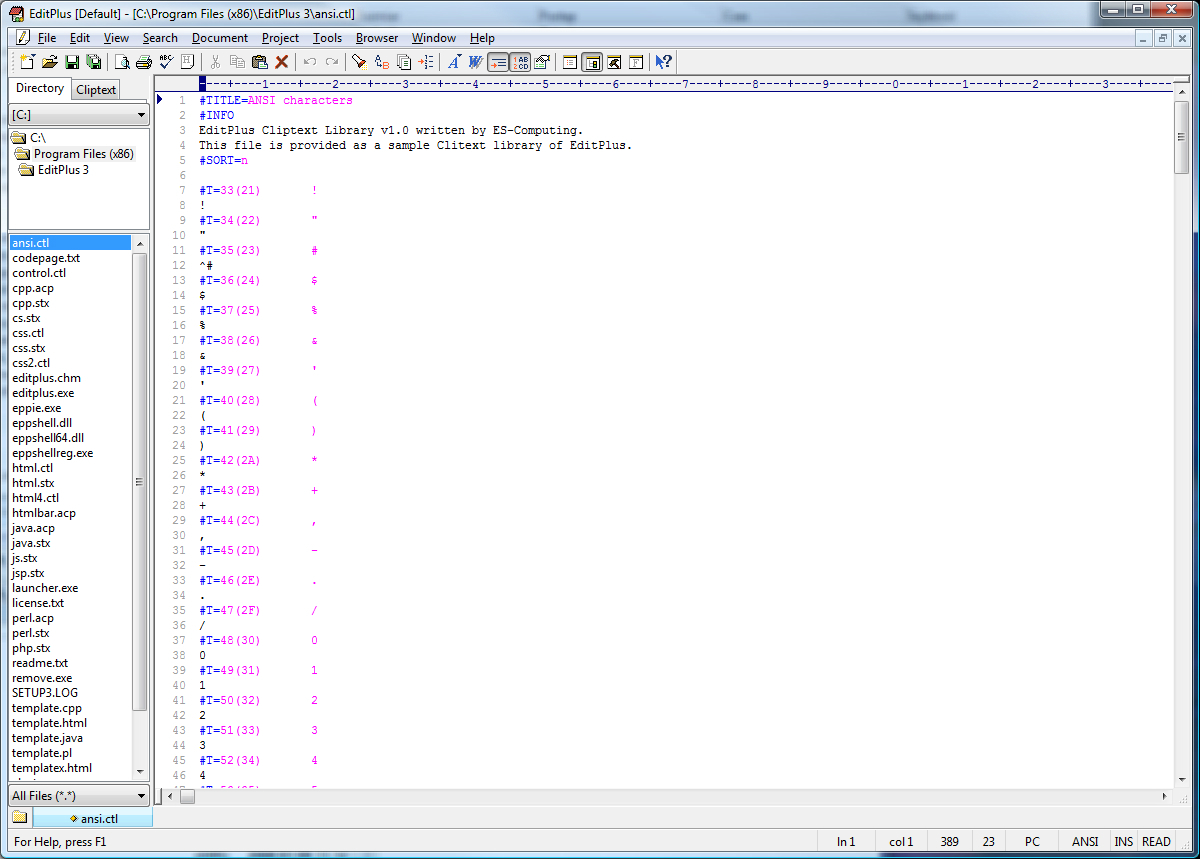Click the Replace icon in toolbar
The height and width of the screenshot is (859, 1200).
(381, 62)
